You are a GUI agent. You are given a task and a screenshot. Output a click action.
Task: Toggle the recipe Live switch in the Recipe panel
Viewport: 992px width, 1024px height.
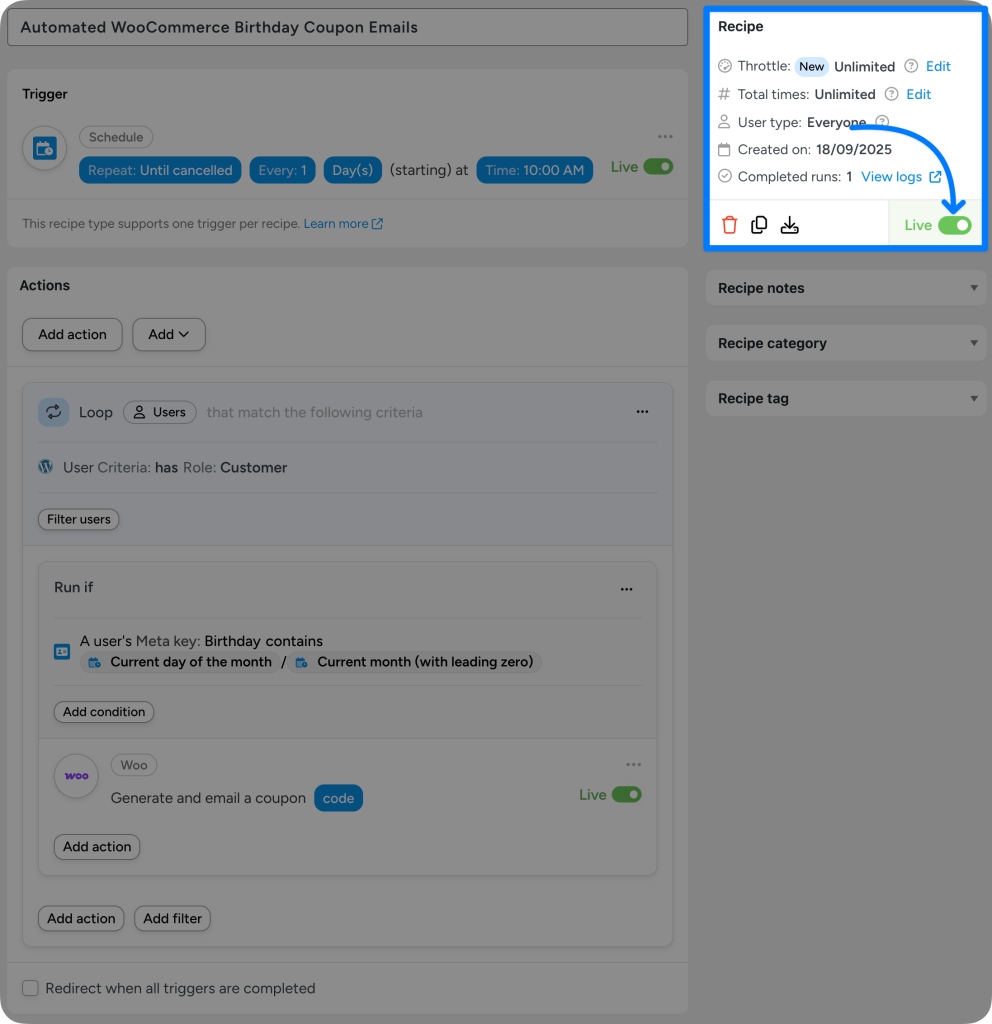tap(958, 225)
